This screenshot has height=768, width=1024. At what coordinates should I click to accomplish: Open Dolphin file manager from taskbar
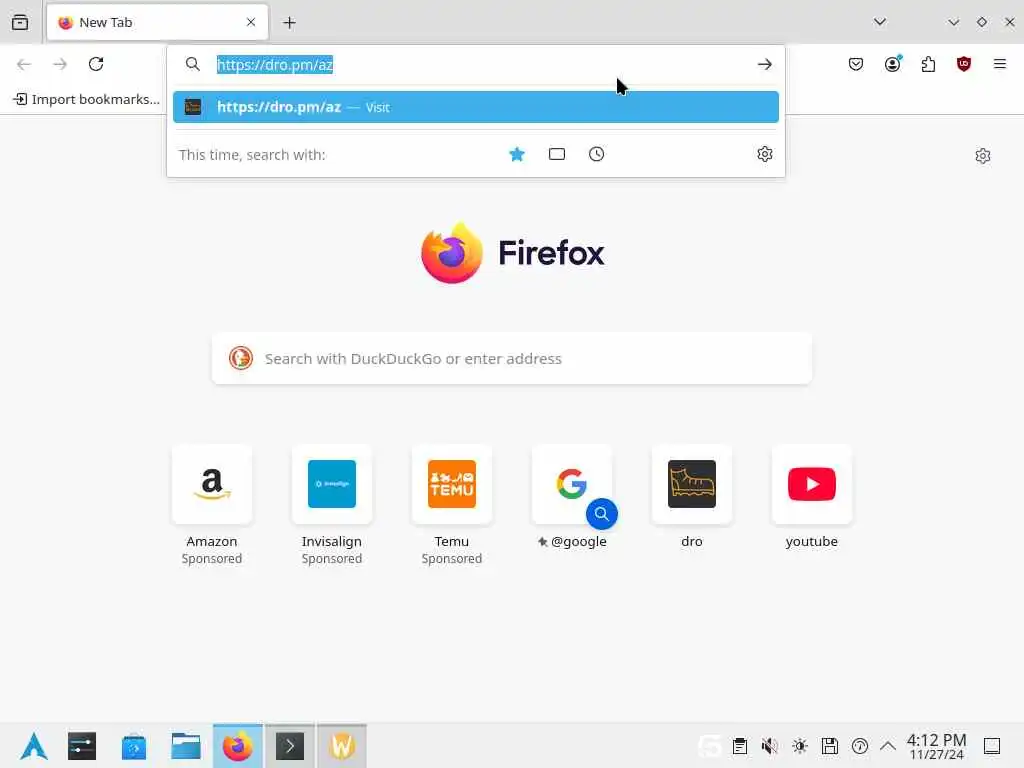coord(185,746)
